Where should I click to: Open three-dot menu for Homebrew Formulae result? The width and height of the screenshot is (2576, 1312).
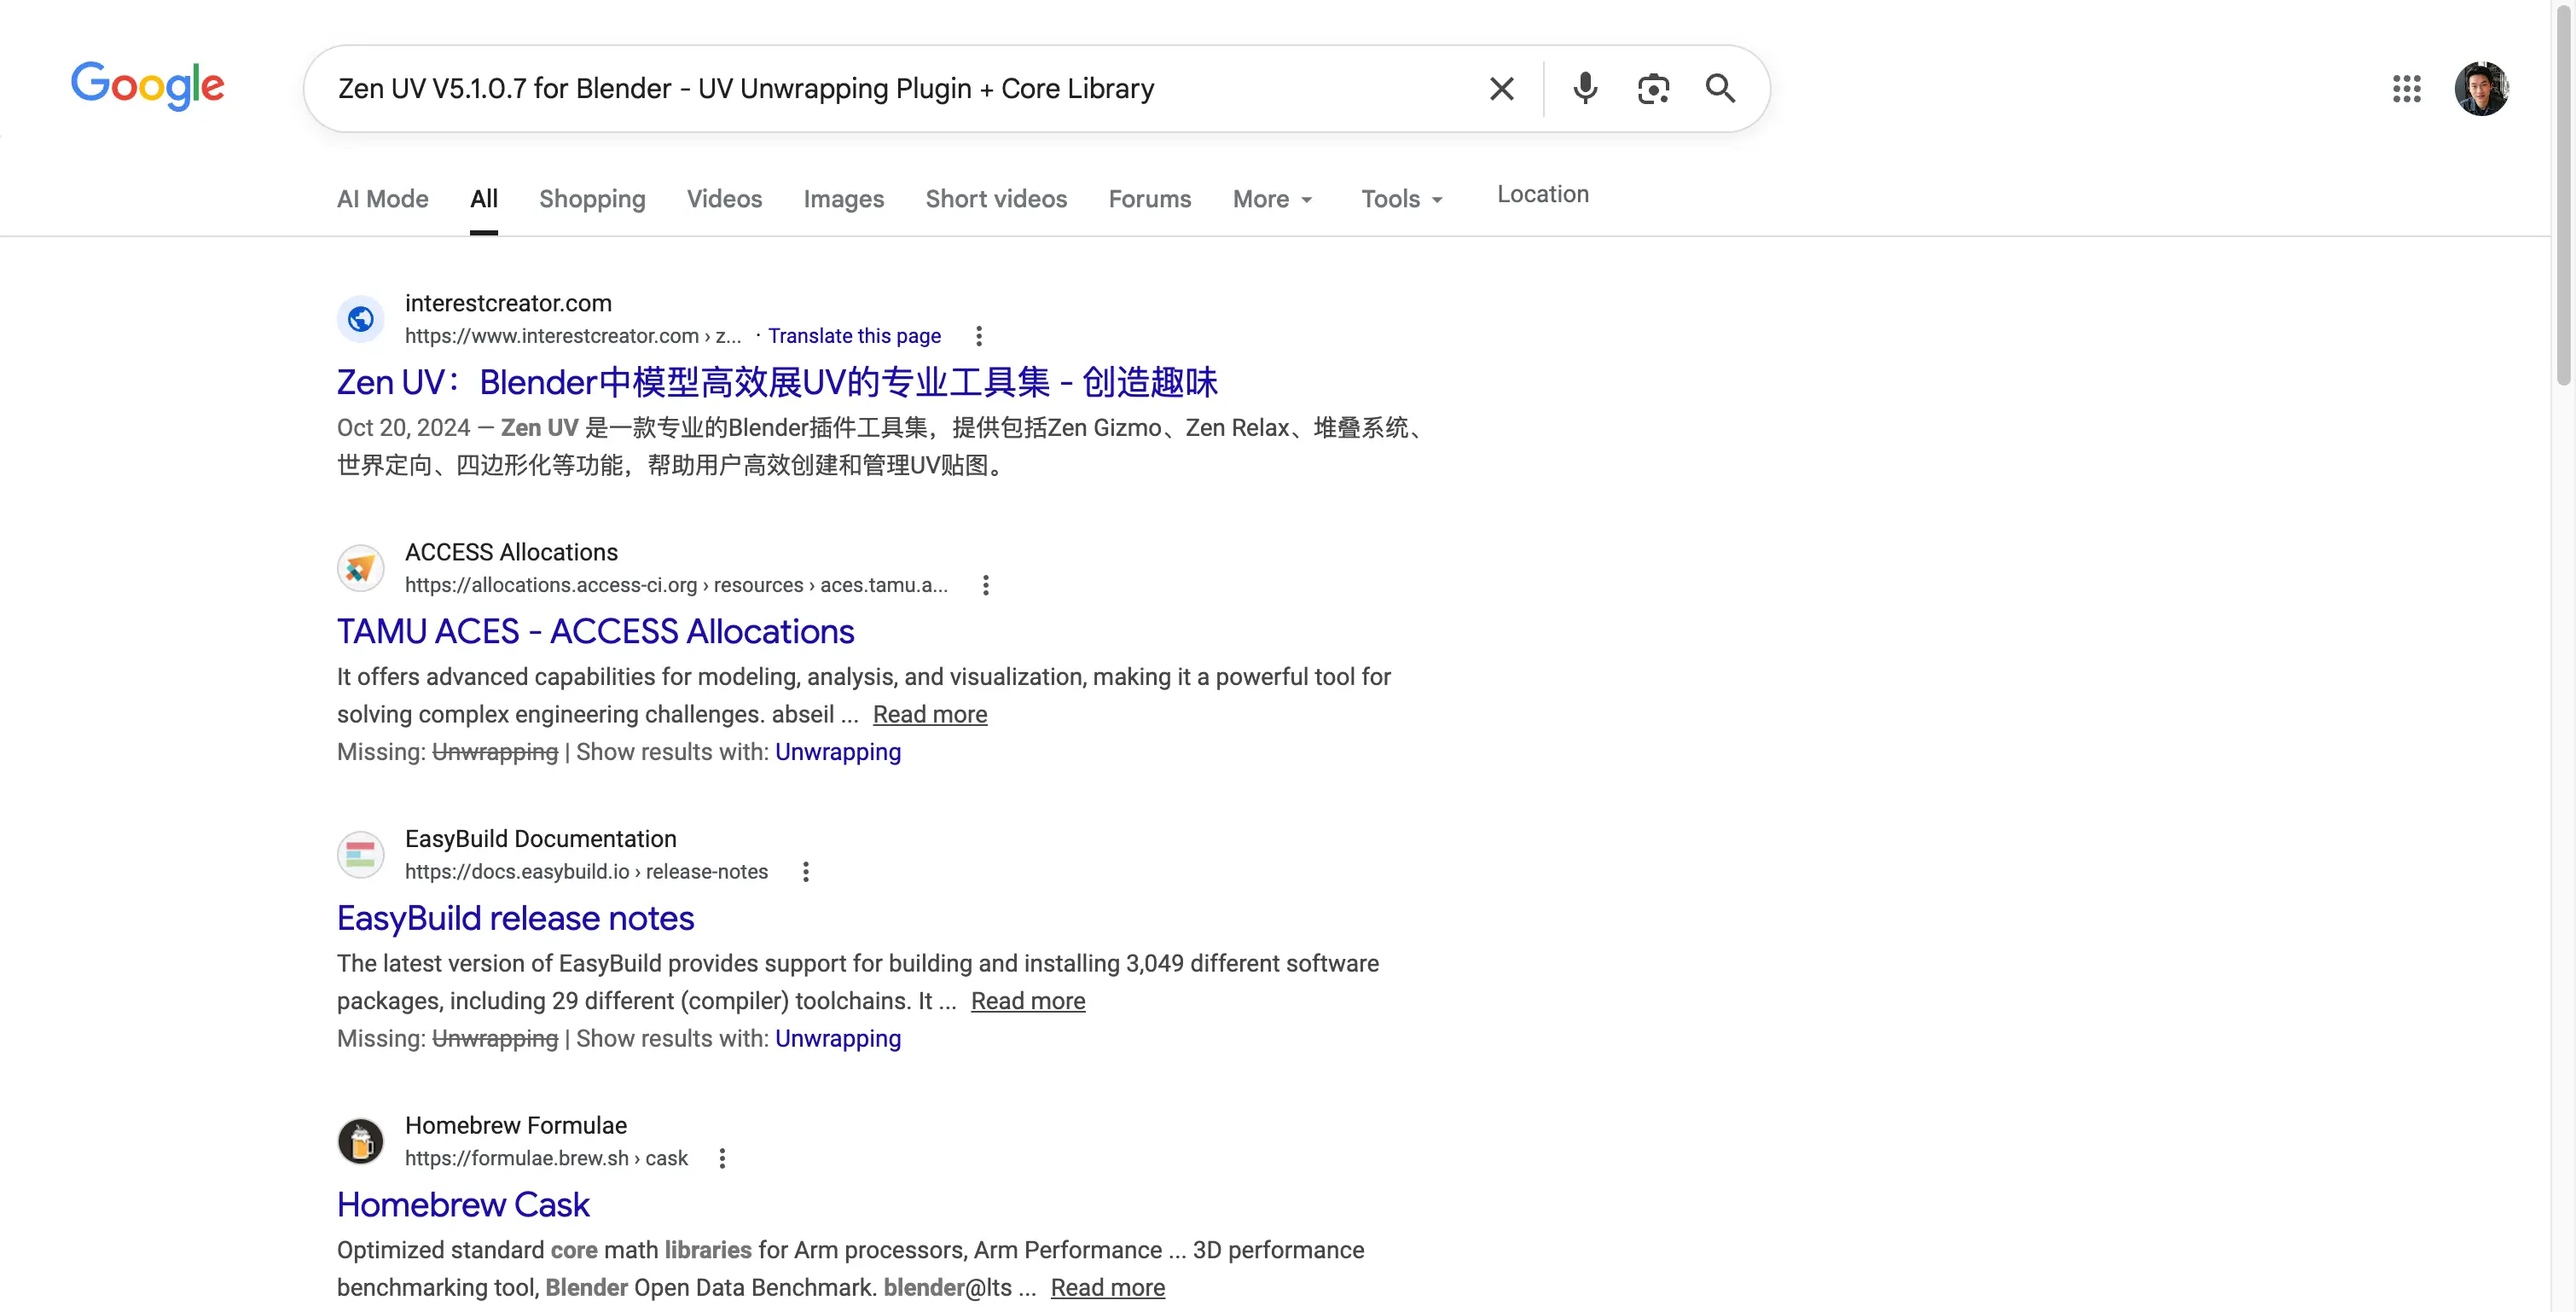722,1158
